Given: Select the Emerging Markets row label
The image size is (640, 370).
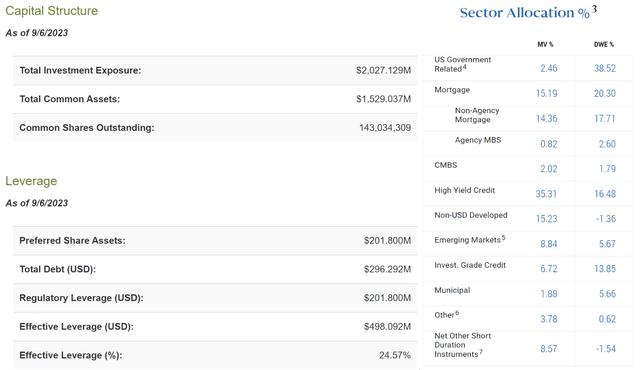Looking at the screenshot, I should point(469,240).
